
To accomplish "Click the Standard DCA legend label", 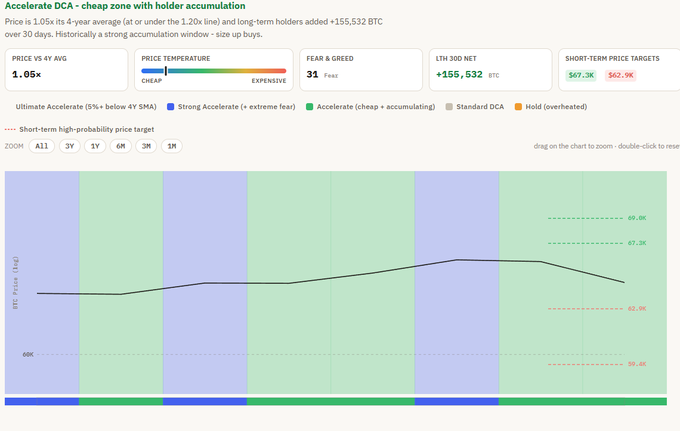I will [x=480, y=107].
